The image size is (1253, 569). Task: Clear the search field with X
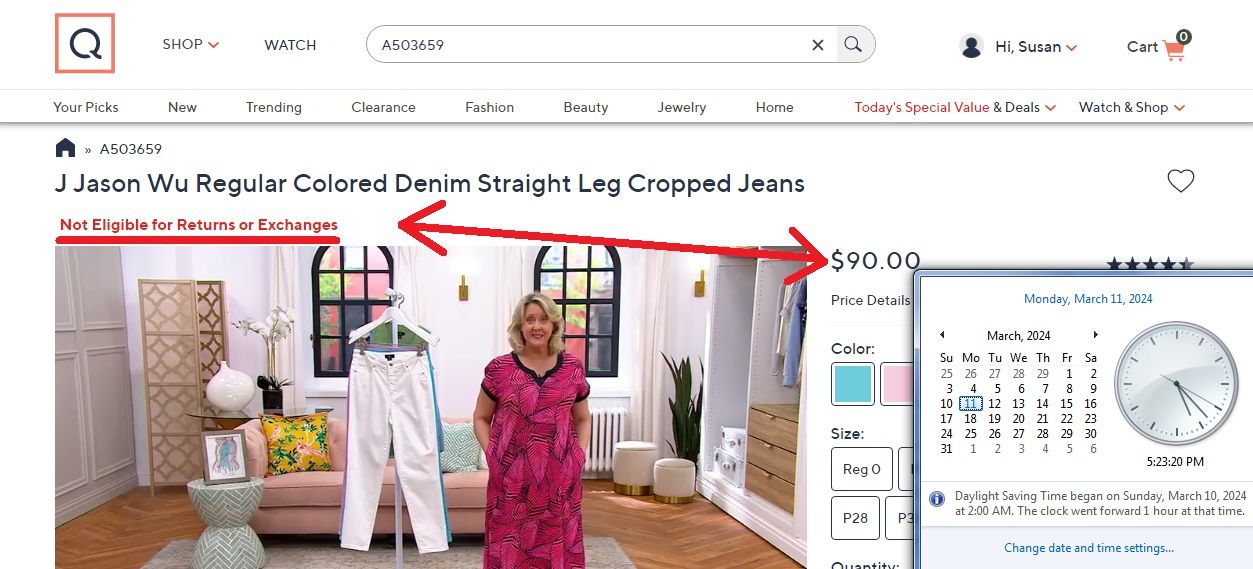[818, 44]
